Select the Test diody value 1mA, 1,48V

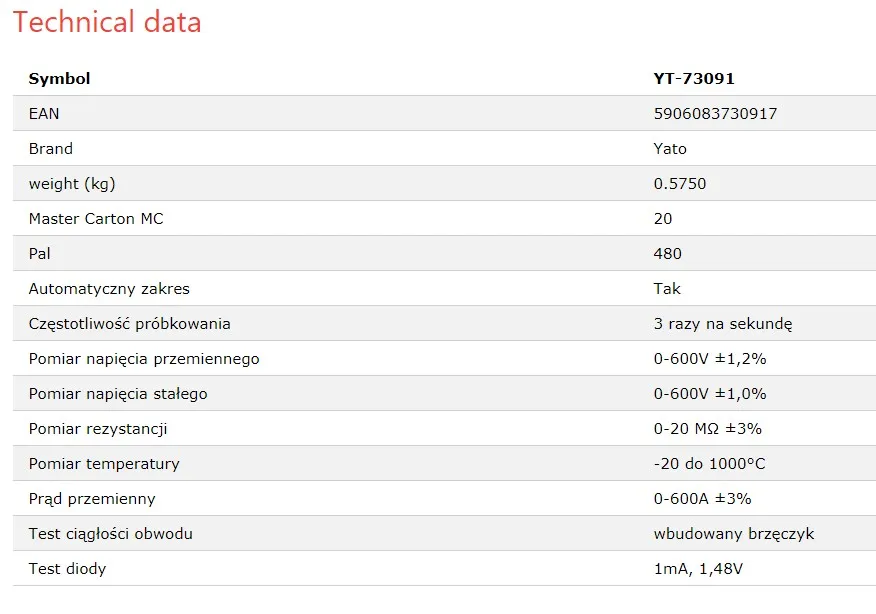point(698,569)
